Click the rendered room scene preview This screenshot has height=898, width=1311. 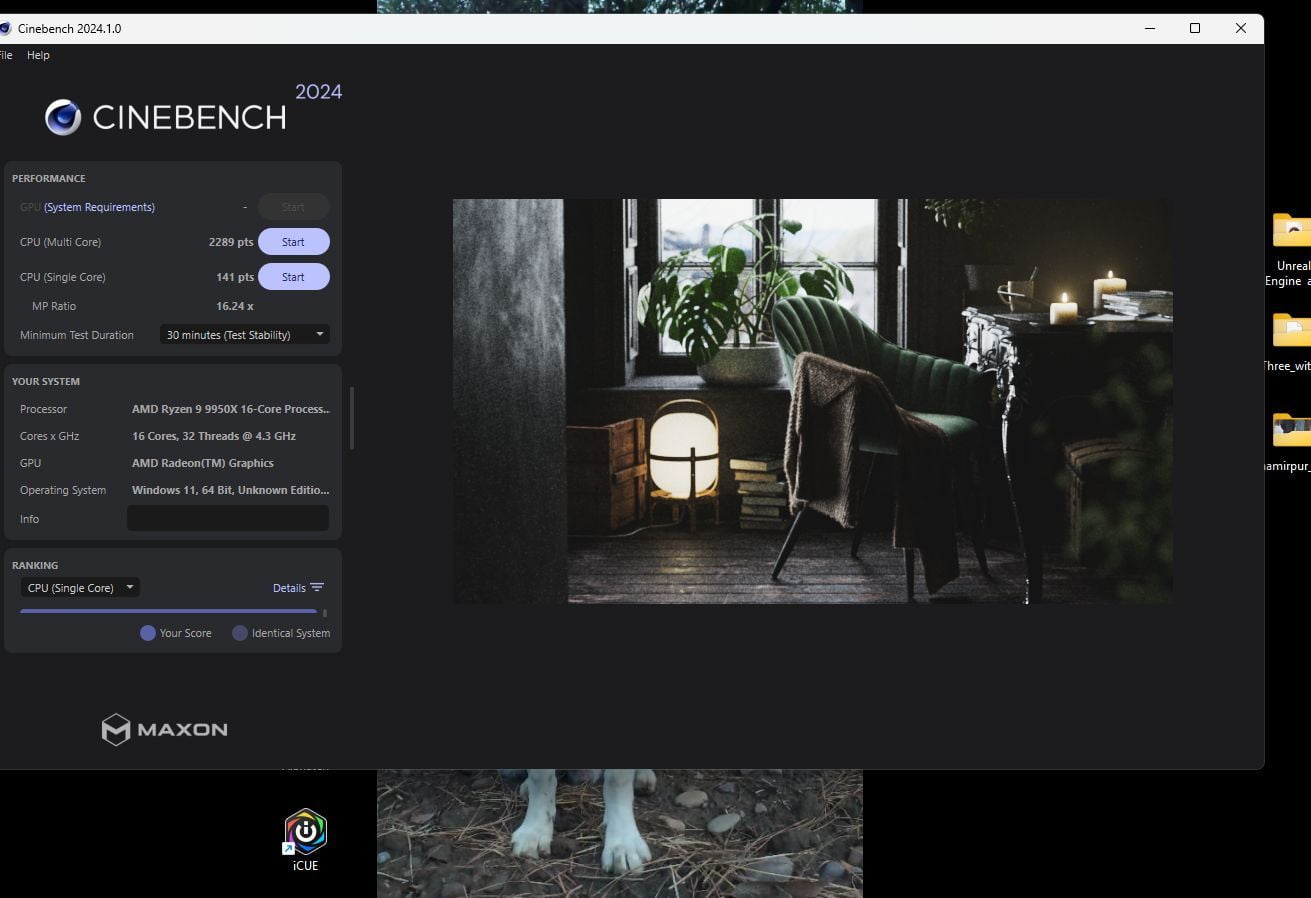click(812, 401)
